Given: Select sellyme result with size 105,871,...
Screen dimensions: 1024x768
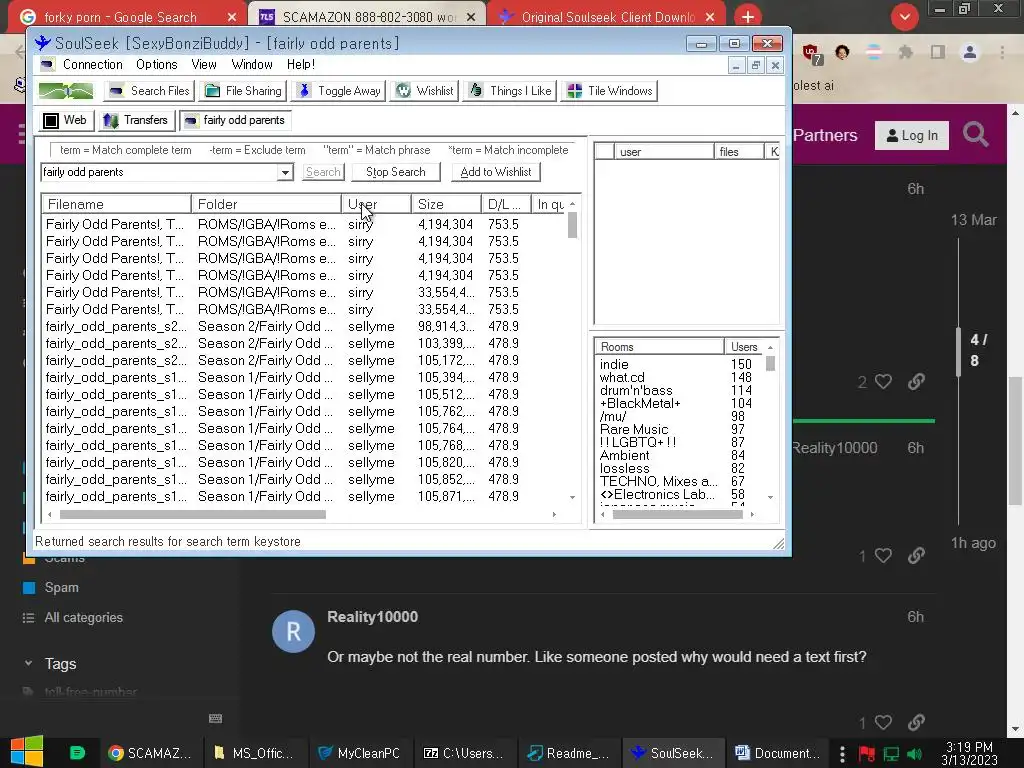Looking at the screenshot, I should click(304, 496).
